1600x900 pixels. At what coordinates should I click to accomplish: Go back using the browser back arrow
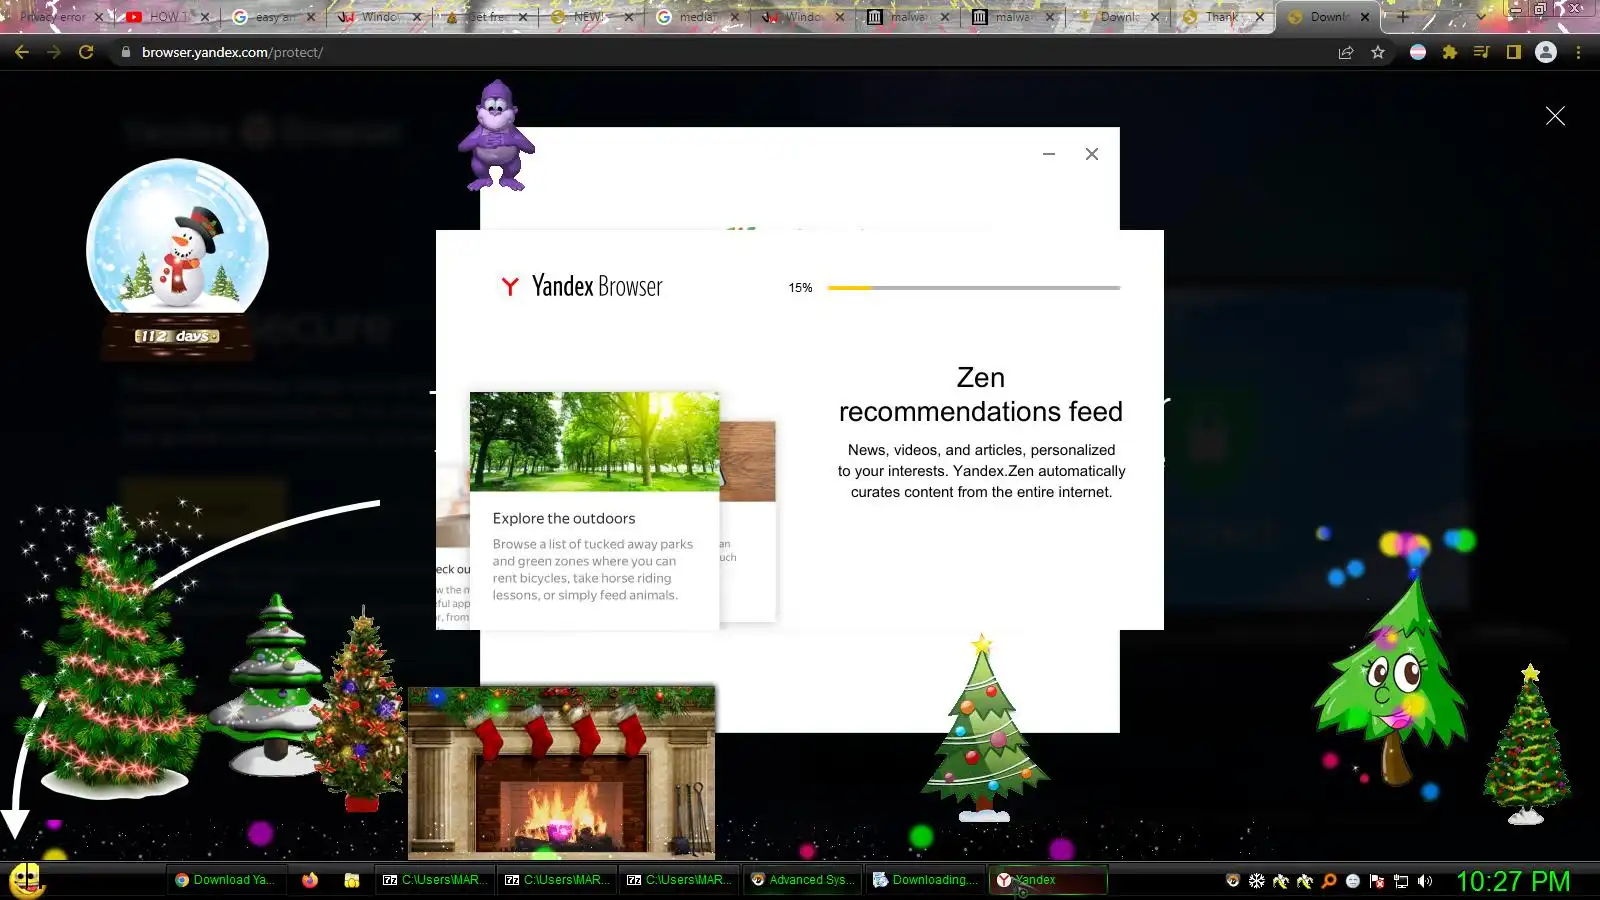(22, 52)
